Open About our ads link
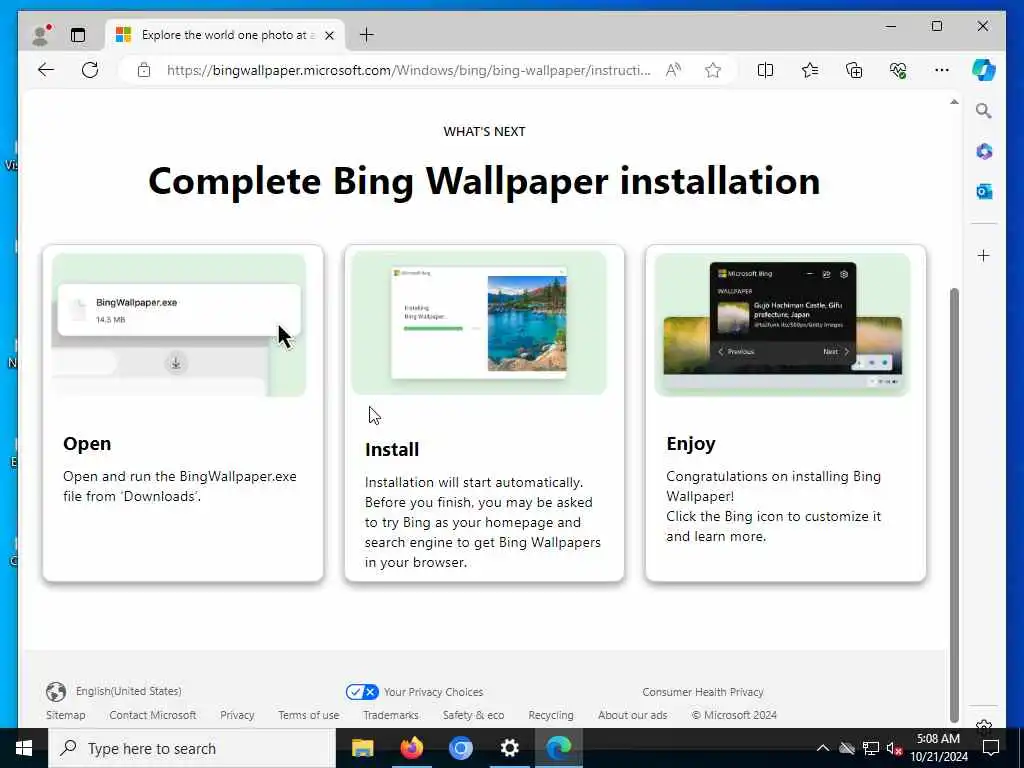Image resolution: width=1024 pixels, height=768 pixels. tap(632, 715)
